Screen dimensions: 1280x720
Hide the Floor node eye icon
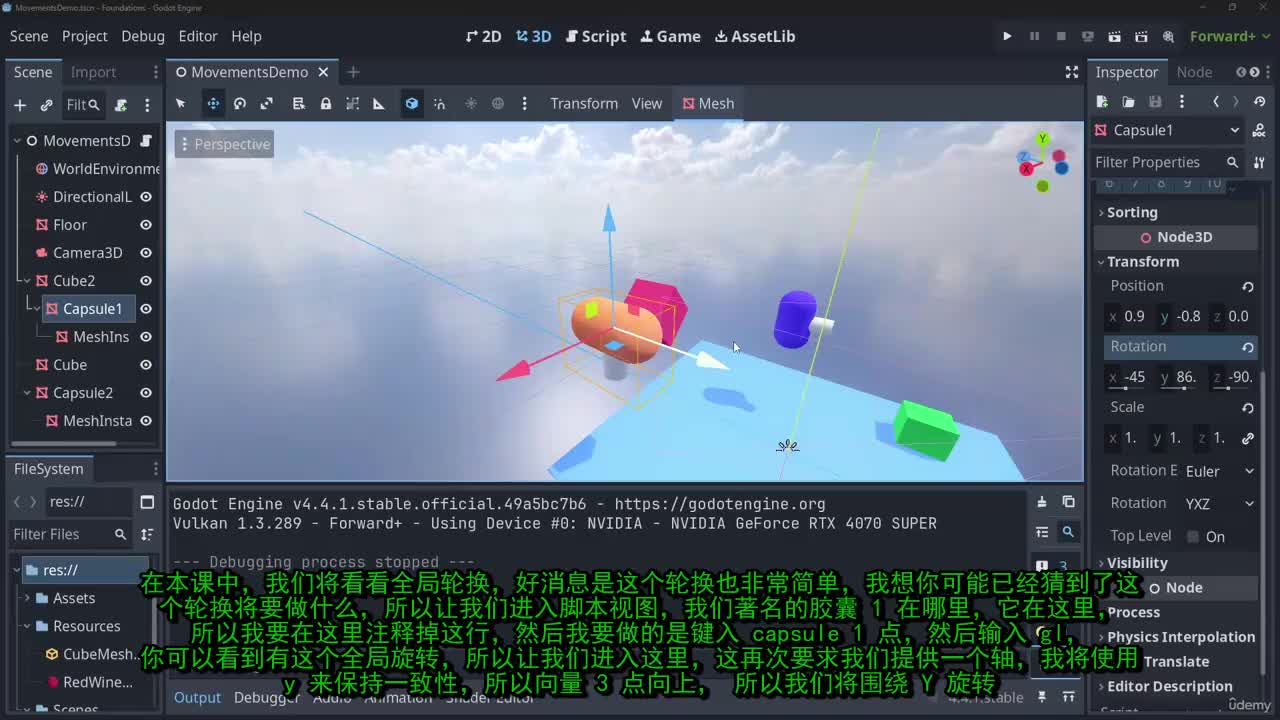pyautogui.click(x=146, y=225)
